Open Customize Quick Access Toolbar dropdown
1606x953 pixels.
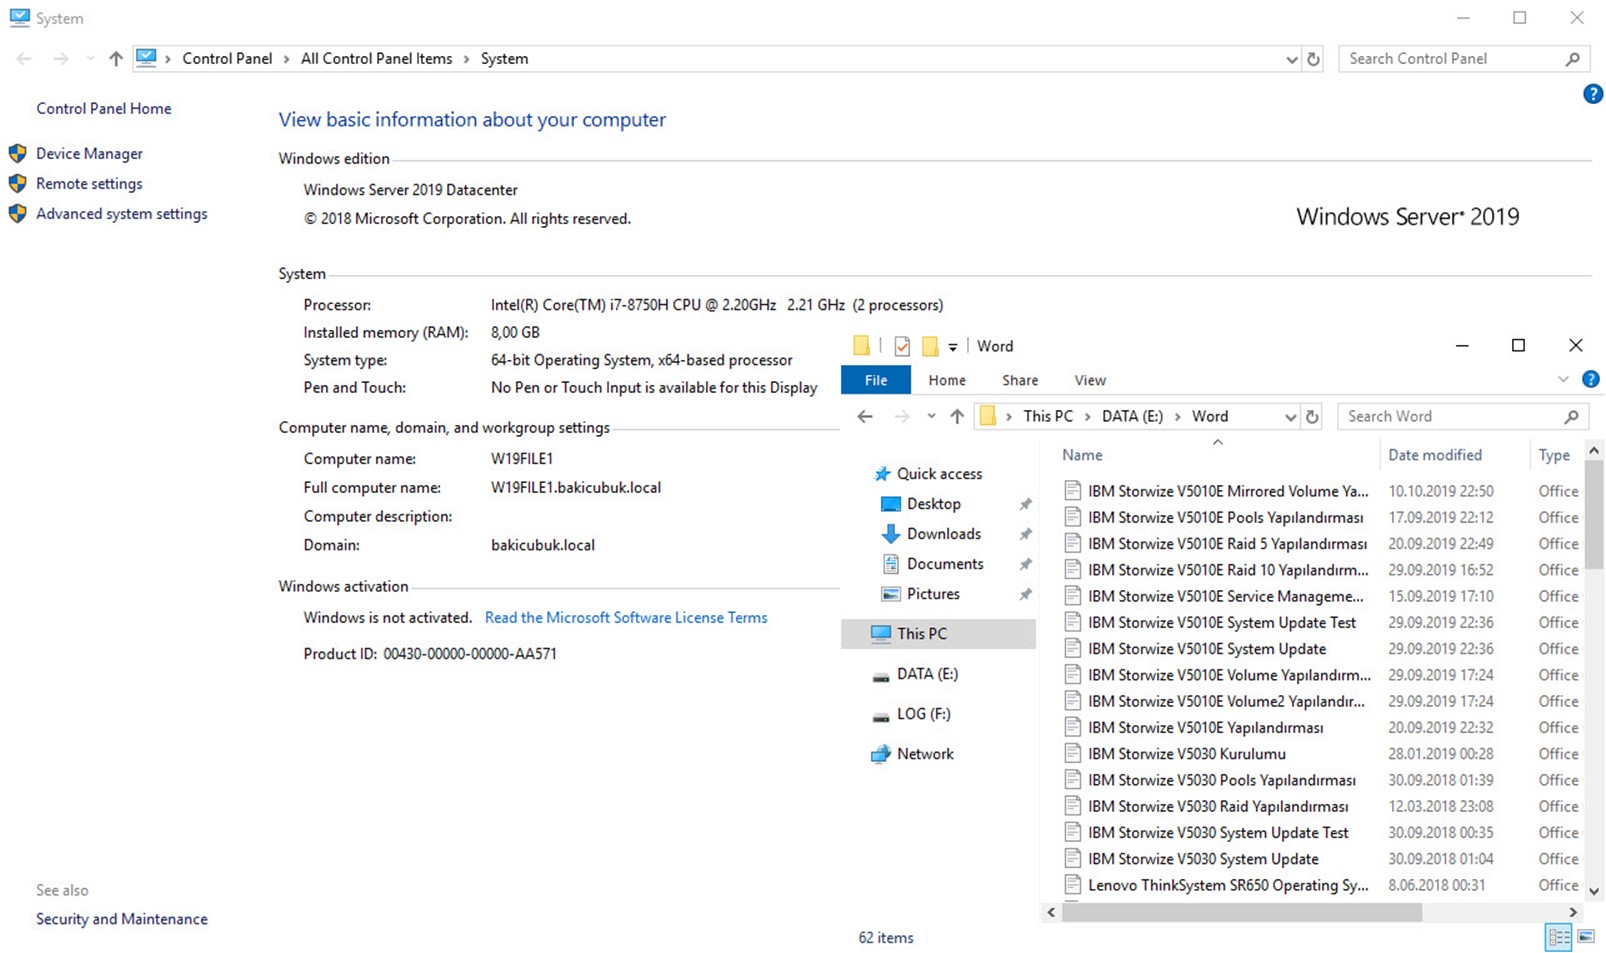pos(953,347)
